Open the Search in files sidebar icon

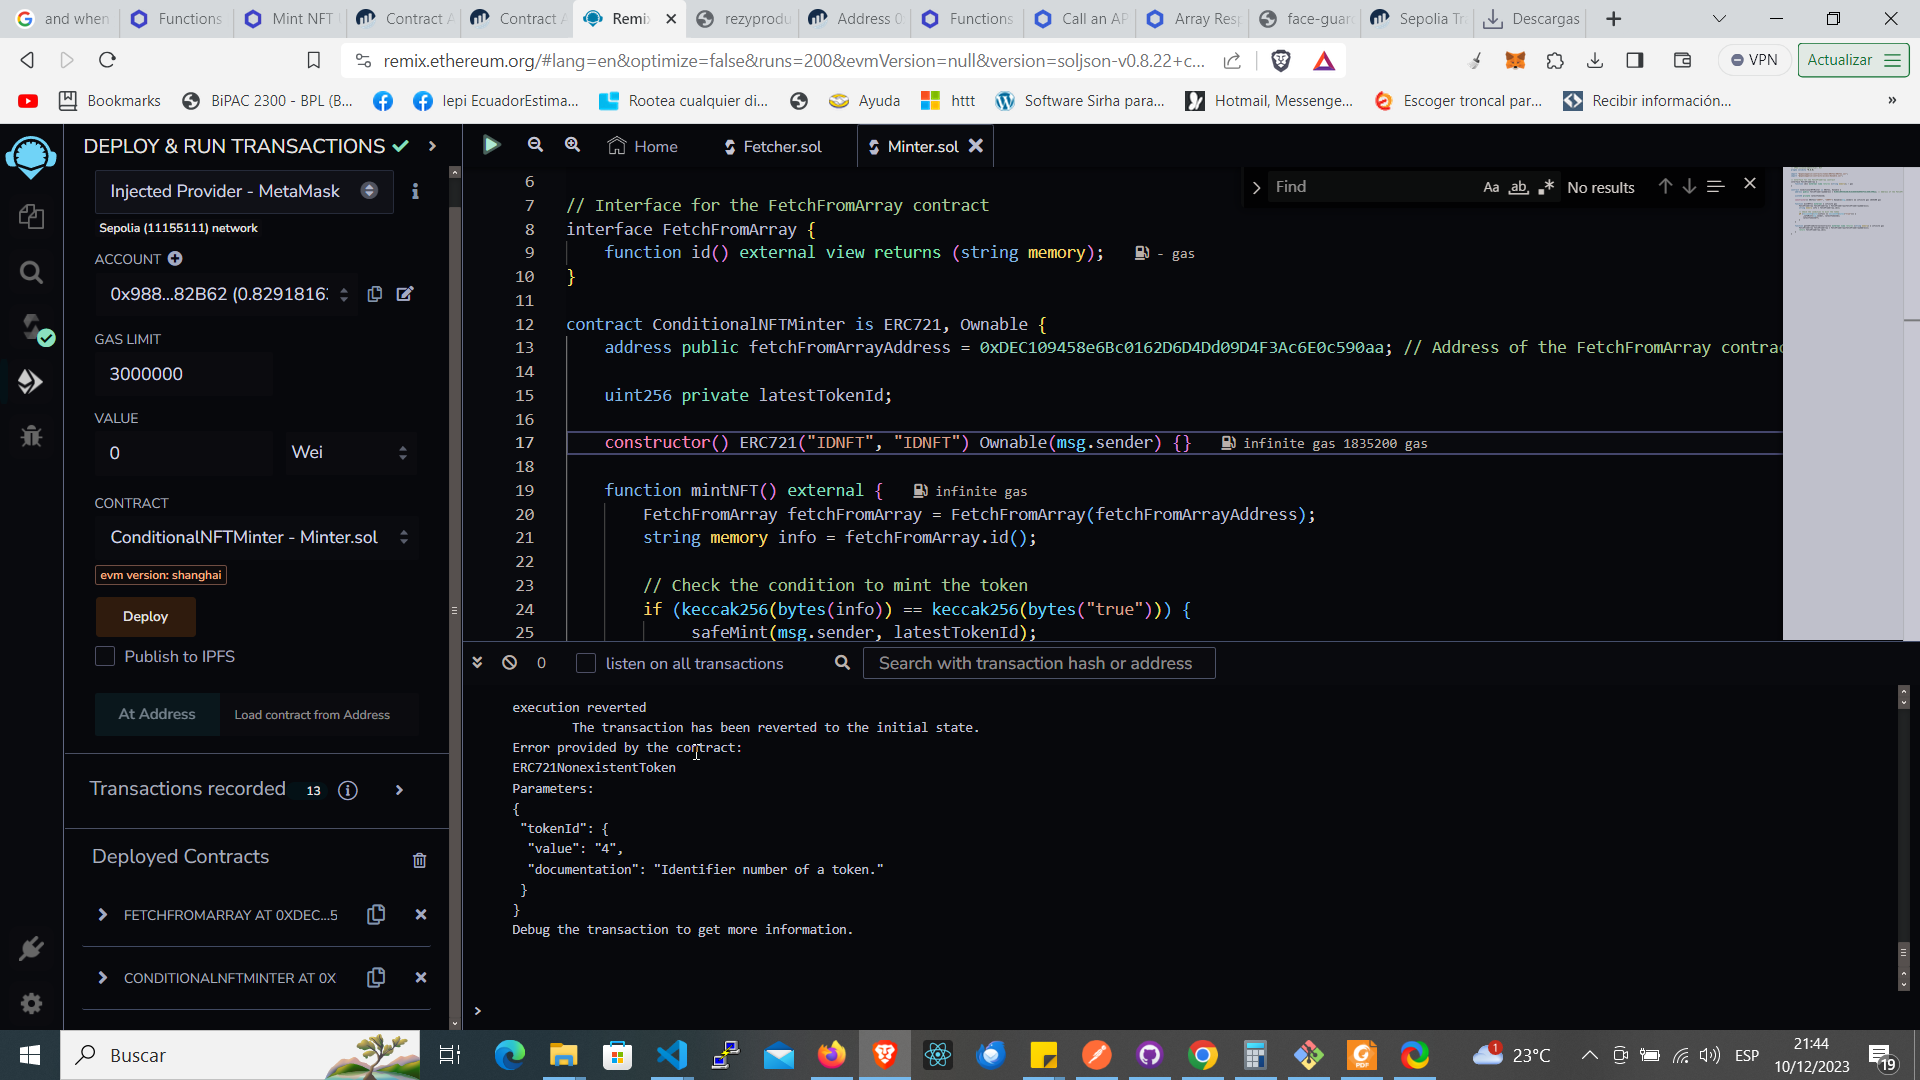click(31, 272)
